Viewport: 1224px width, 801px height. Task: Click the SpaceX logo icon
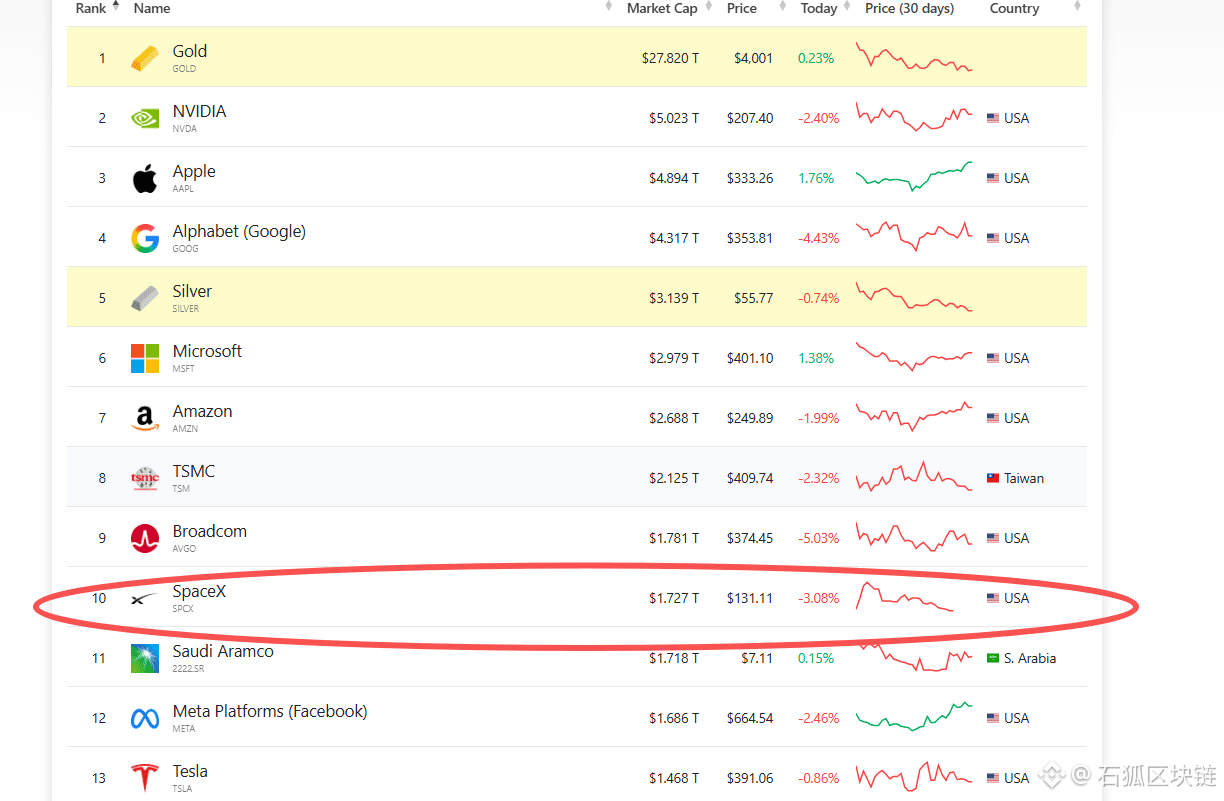coord(145,598)
